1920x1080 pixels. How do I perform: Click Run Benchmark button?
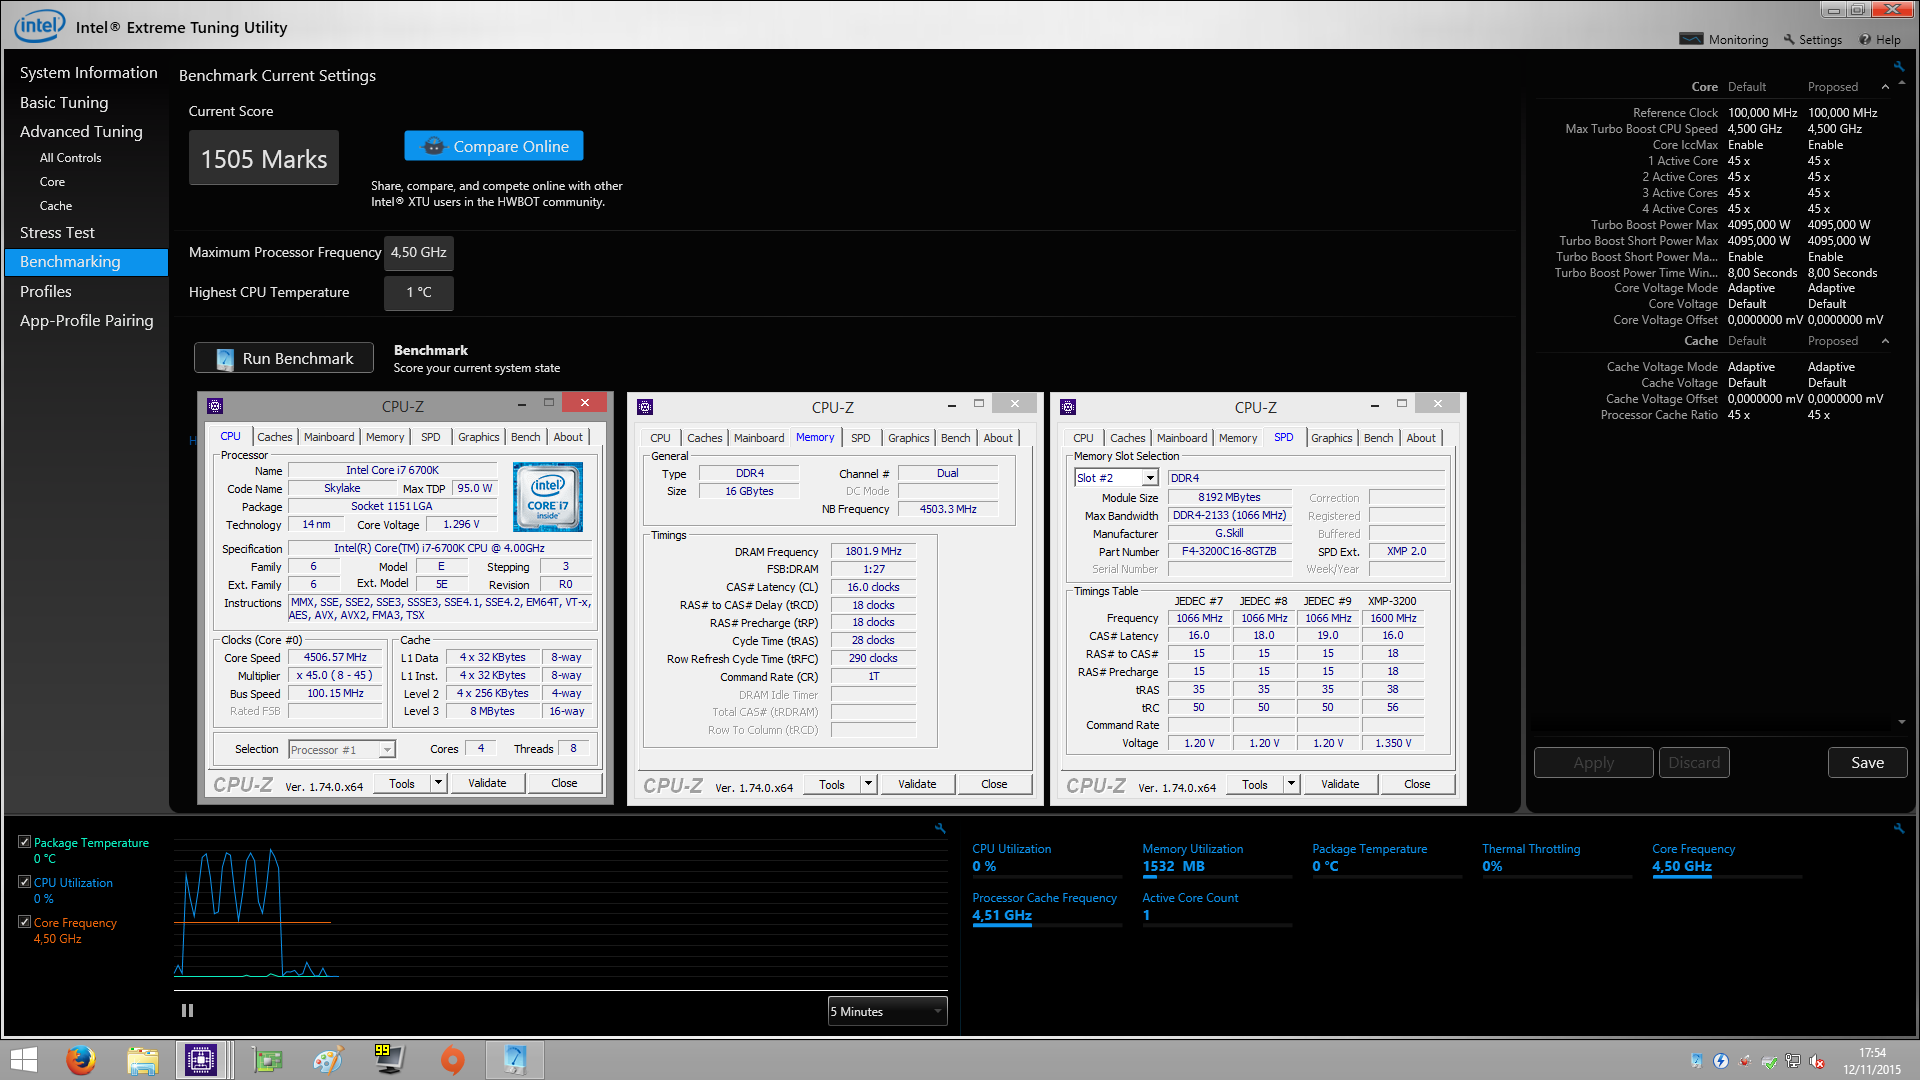284,358
